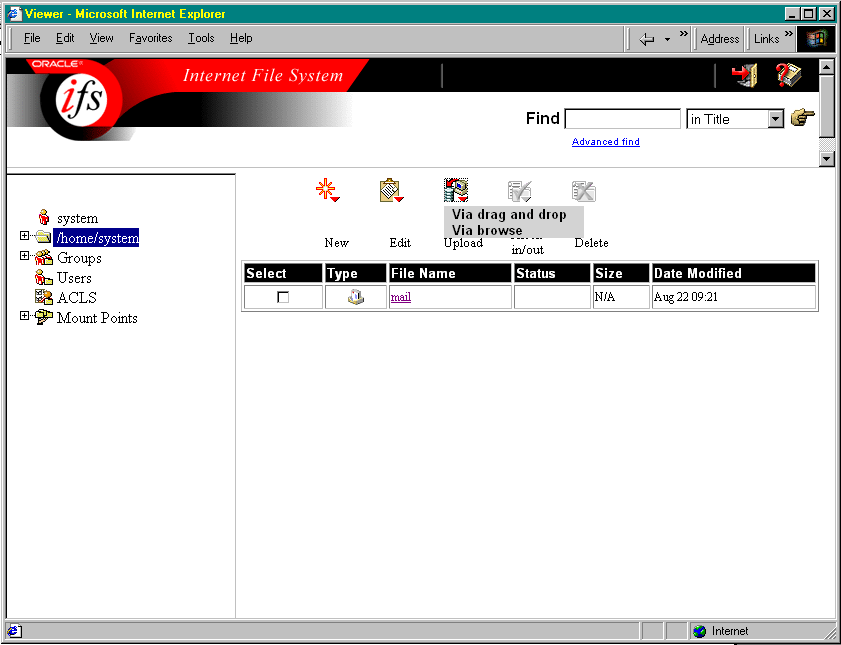Open the Help menu
Screen dimensions: 841x645
241,38
